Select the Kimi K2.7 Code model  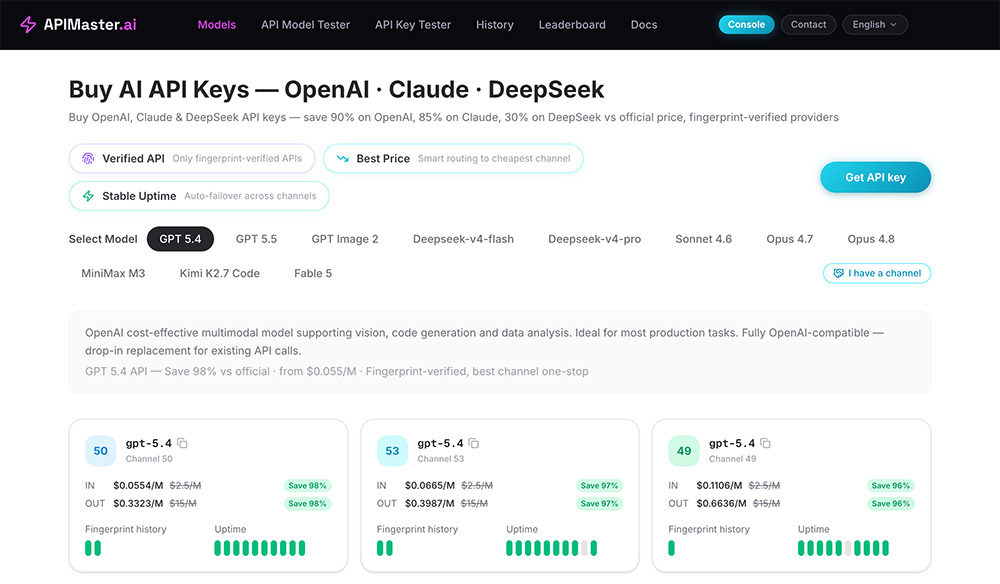pos(219,274)
